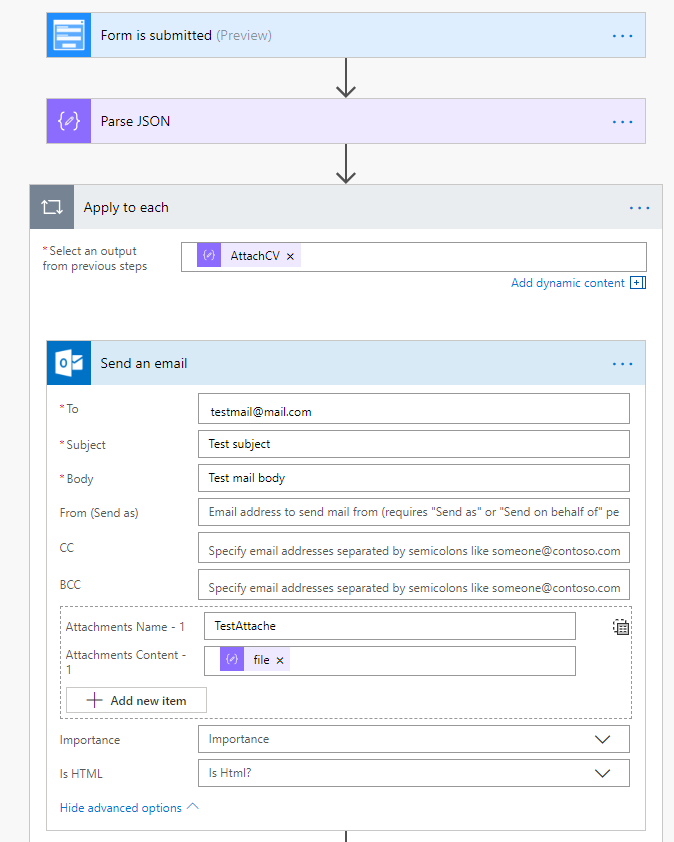Open the Send an email ellipsis menu
The height and width of the screenshot is (842, 674).
pos(622,364)
